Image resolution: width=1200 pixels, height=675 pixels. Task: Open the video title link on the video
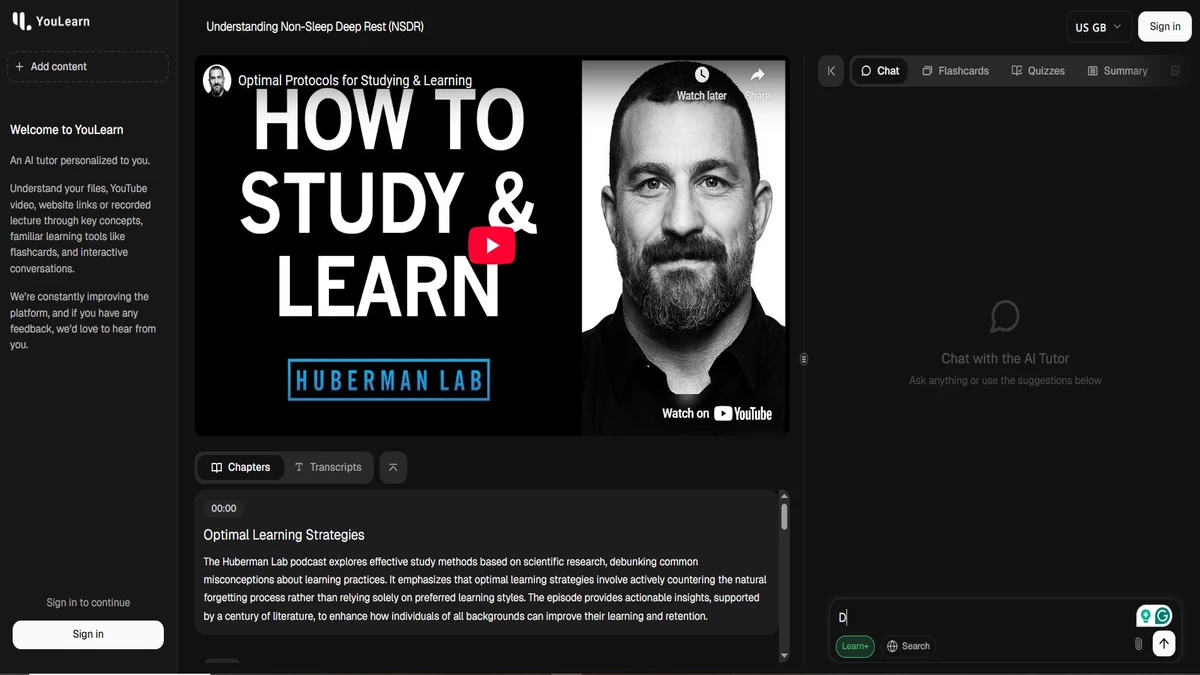355,81
